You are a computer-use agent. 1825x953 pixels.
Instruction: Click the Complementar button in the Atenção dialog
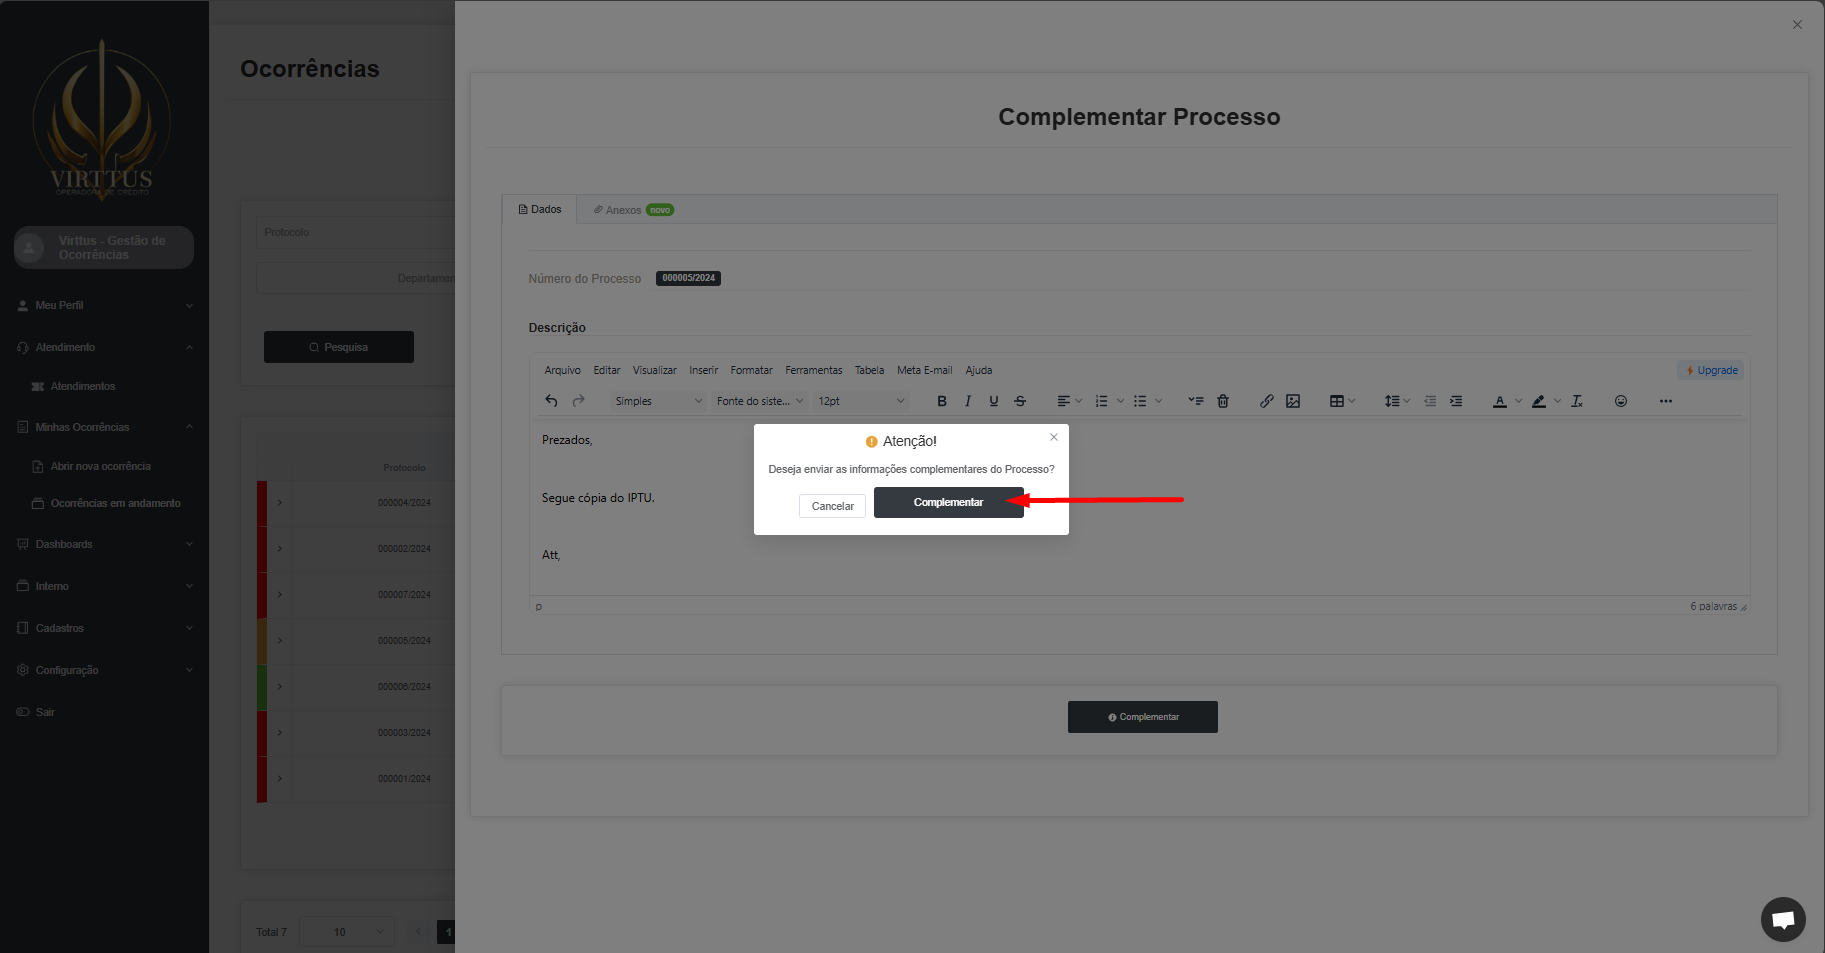[x=947, y=503]
